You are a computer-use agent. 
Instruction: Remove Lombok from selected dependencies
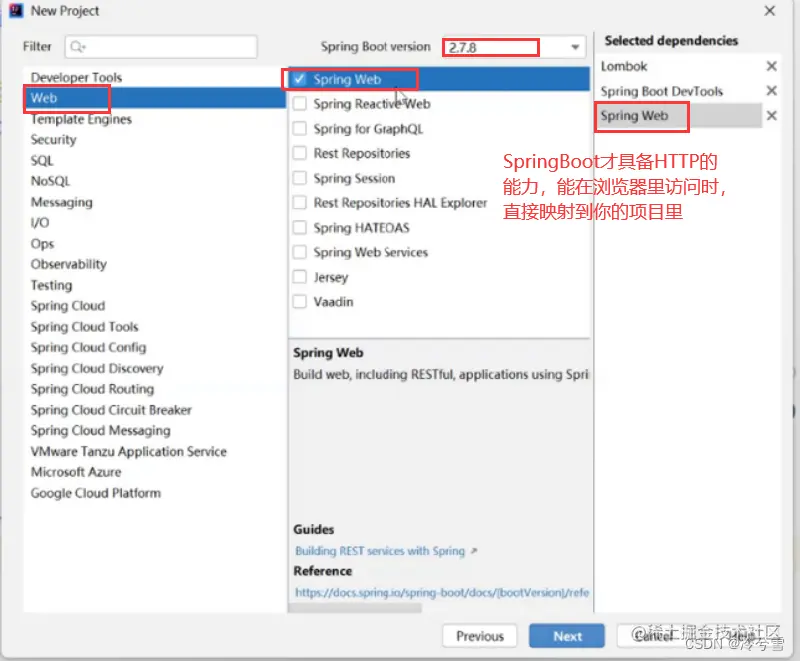pos(771,66)
